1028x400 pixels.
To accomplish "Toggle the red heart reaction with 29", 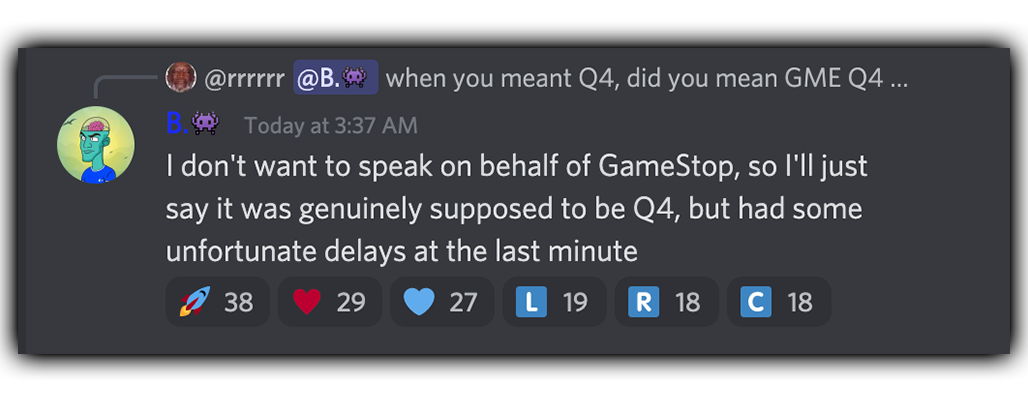I will point(330,302).
